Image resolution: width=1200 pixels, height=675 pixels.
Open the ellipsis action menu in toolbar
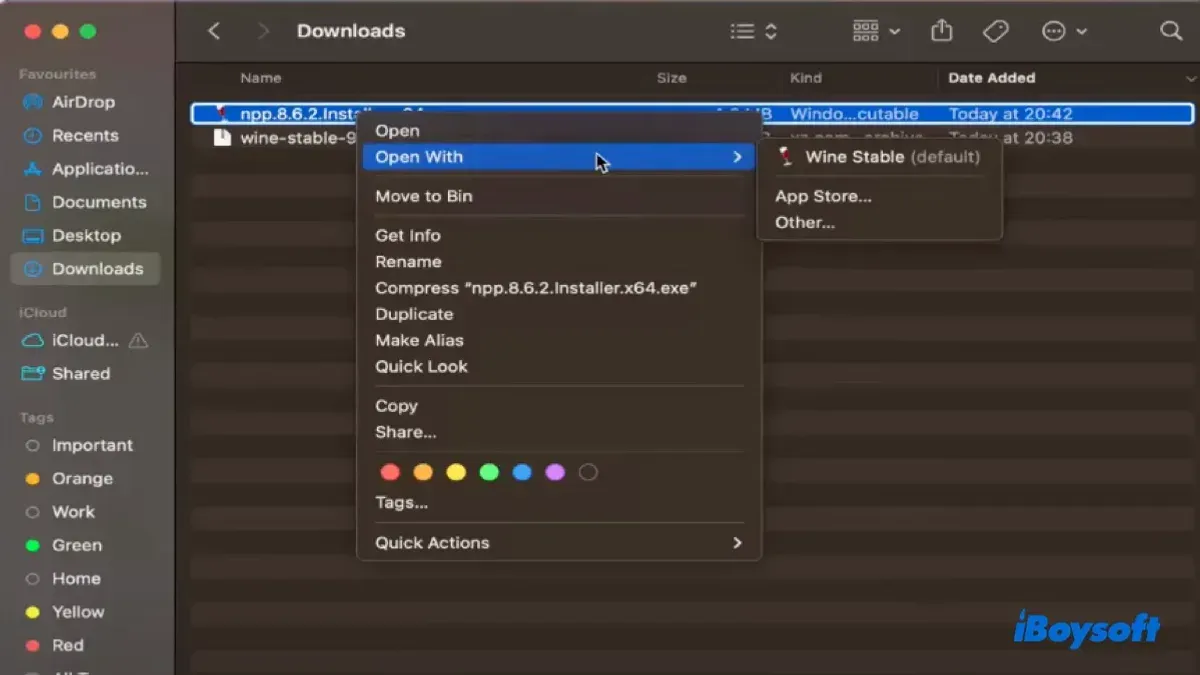click(1064, 32)
